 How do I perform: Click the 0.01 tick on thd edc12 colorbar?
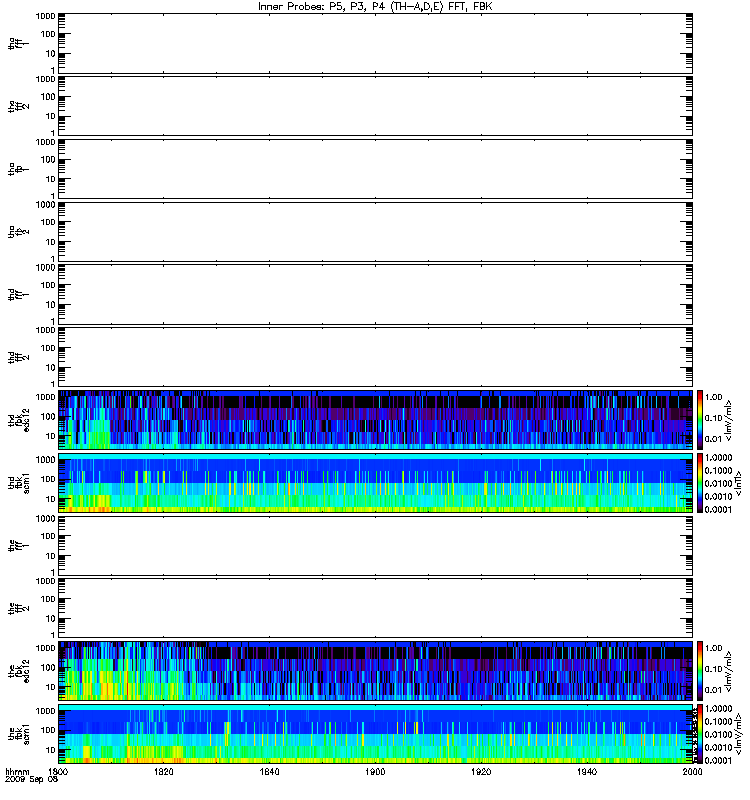coord(713,439)
